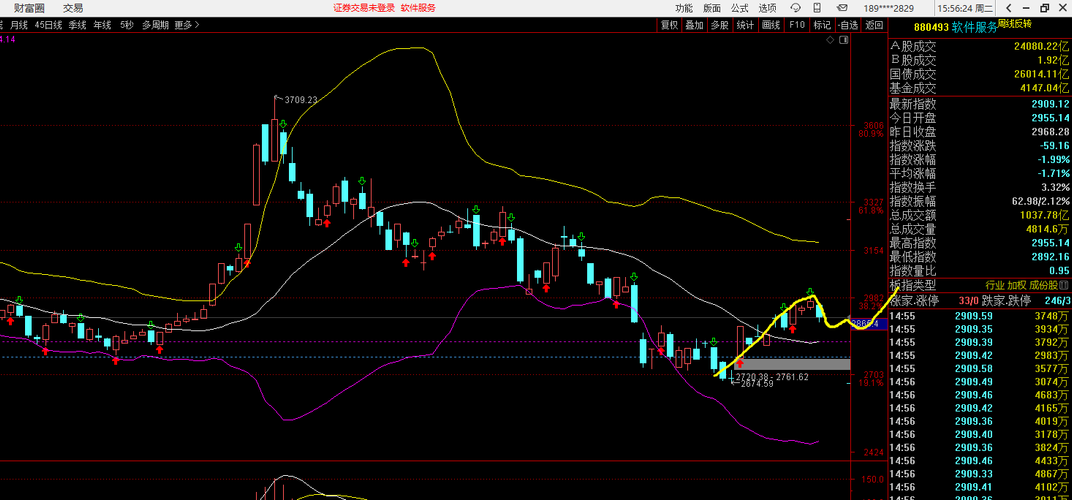1072x500 pixels.
Task: Open the customer service headset icon
Action: click(x=796, y=8)
